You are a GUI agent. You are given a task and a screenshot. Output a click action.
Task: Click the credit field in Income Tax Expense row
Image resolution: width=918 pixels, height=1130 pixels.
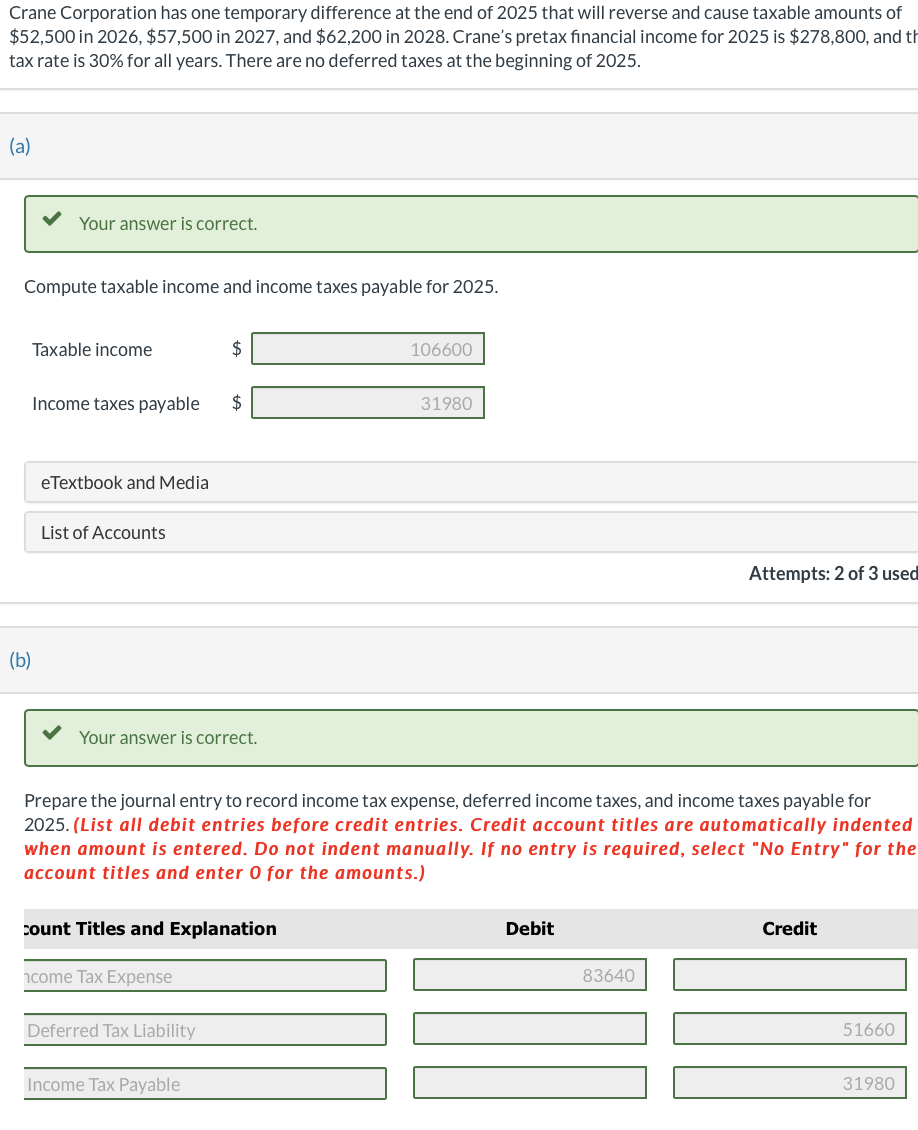790,975
